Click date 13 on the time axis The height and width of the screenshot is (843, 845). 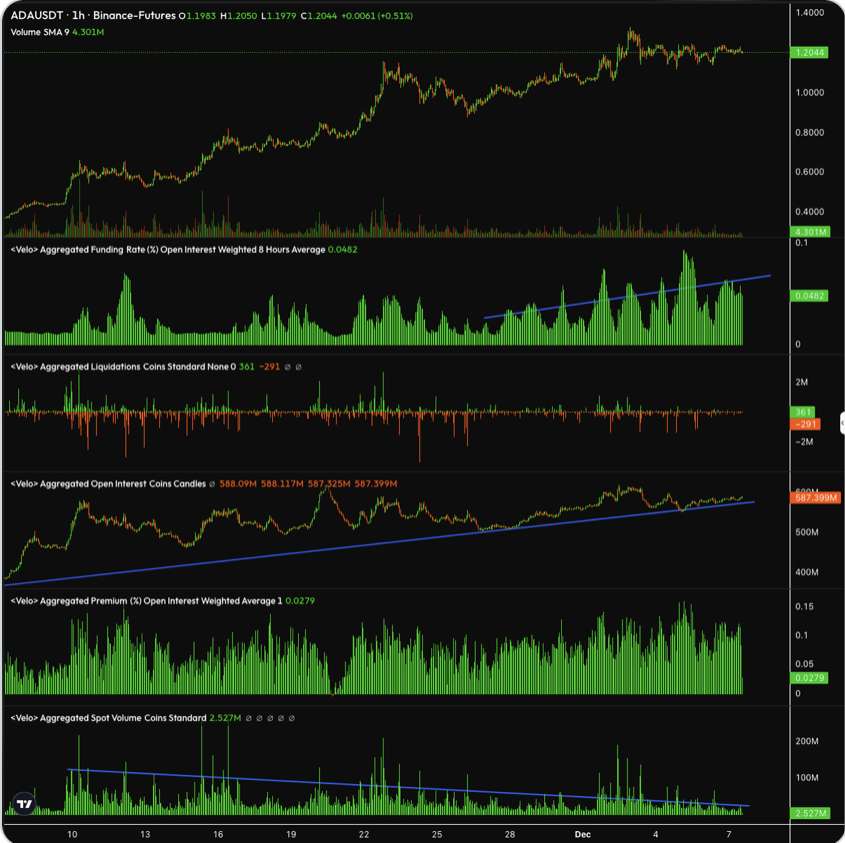pyautogui.click(x=145, y=834)
